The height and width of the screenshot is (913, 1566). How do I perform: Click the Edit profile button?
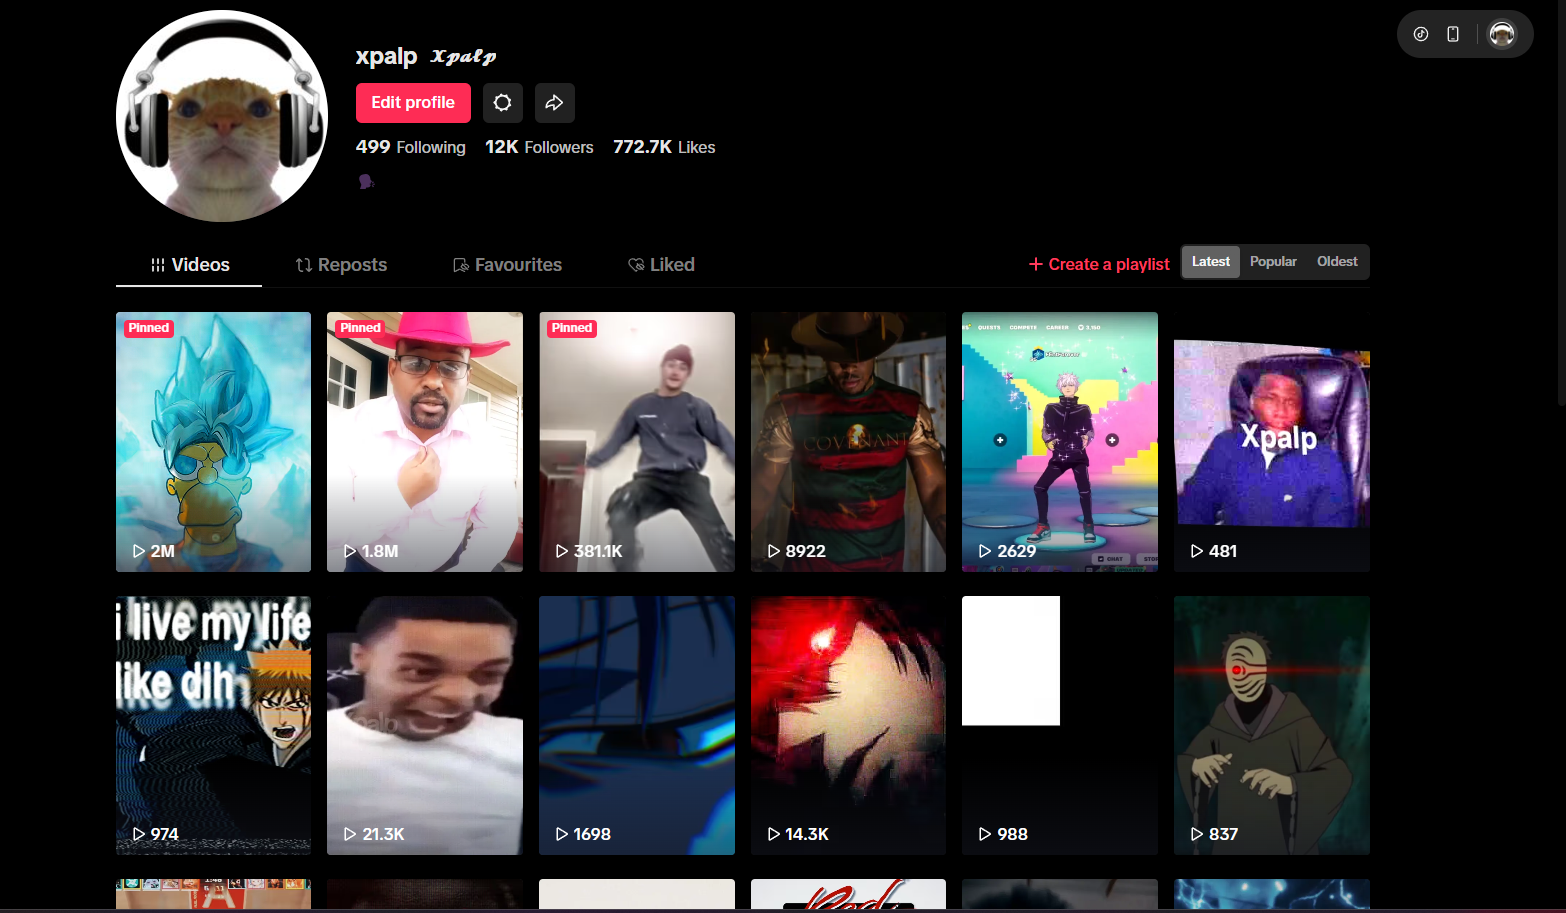(413, 103)
